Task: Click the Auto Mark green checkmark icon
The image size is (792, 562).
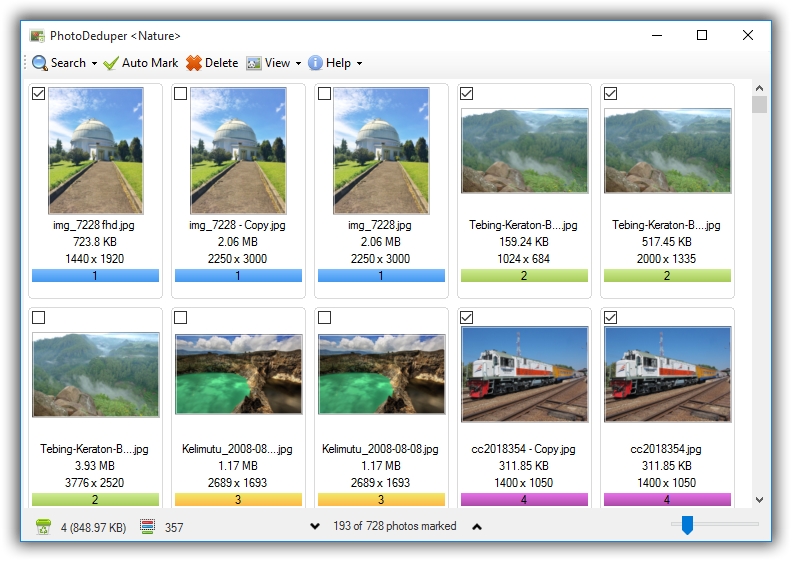Action: (x=111, y=63)
